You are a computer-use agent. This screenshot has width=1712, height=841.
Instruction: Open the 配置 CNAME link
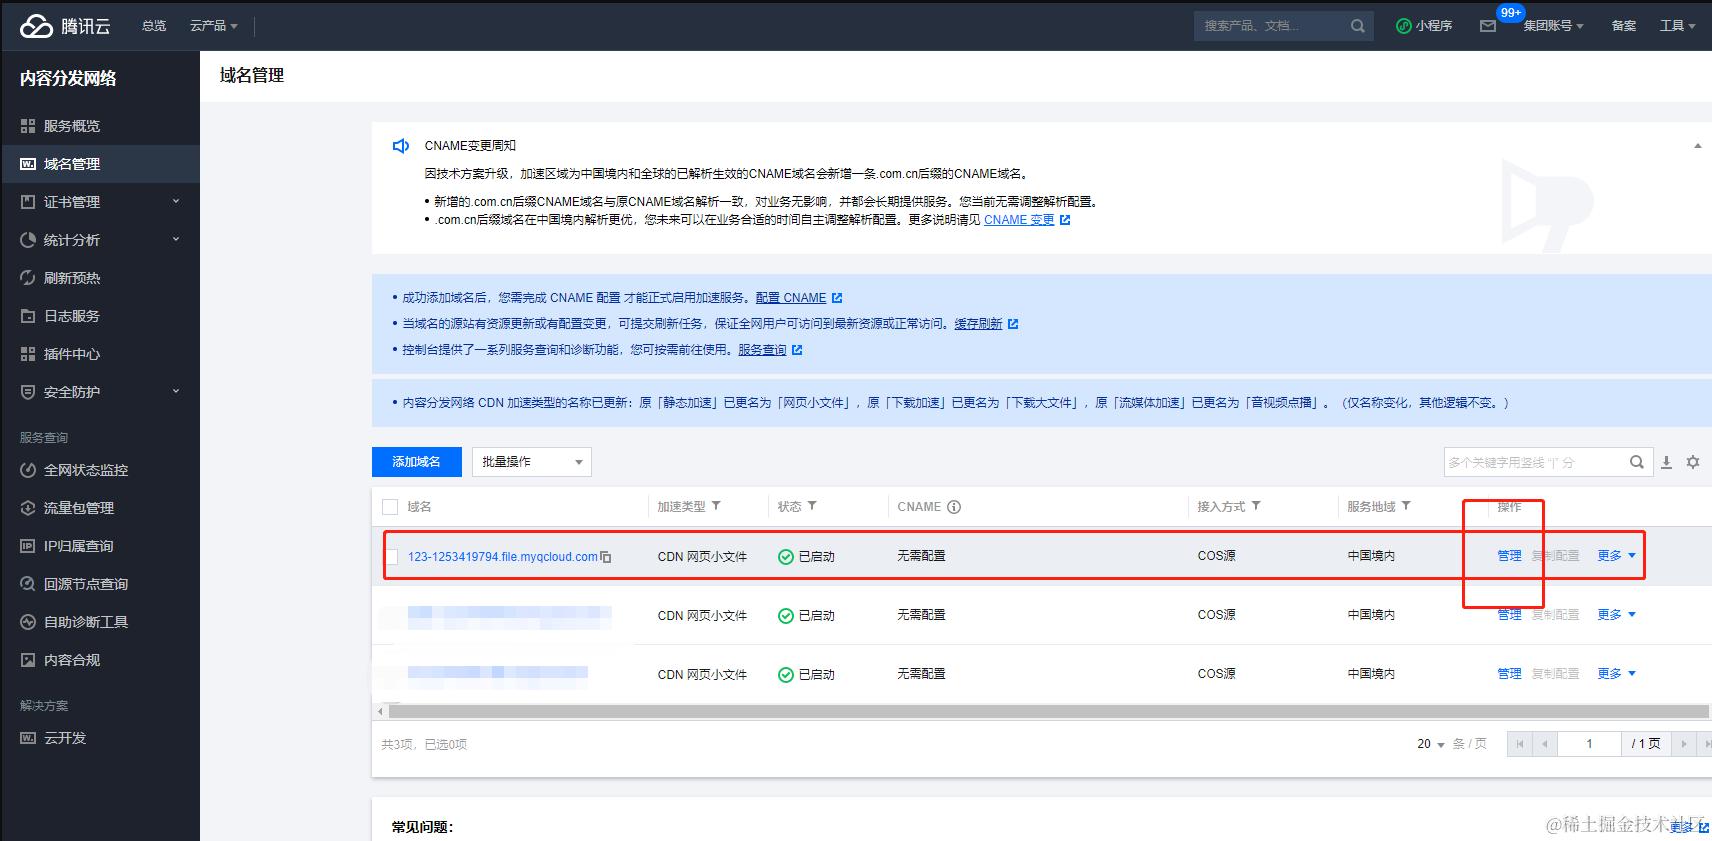pyautogui.click(x=791, y=298)
